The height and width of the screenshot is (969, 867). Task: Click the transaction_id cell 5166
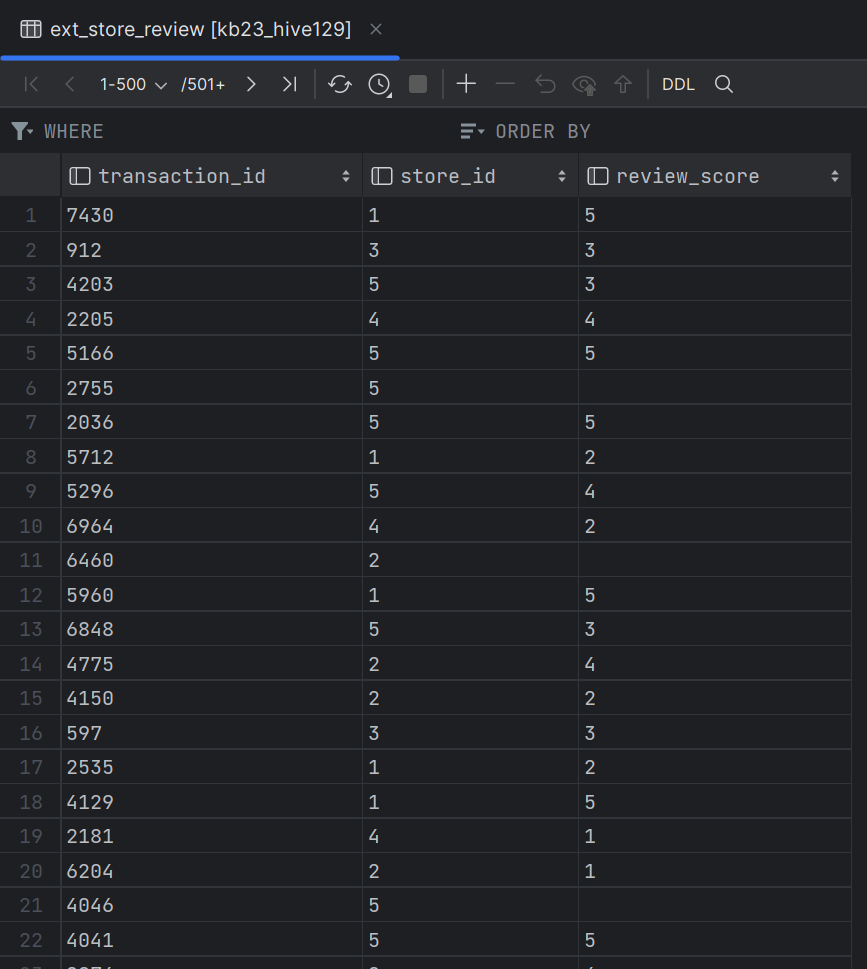pos(211,353)
